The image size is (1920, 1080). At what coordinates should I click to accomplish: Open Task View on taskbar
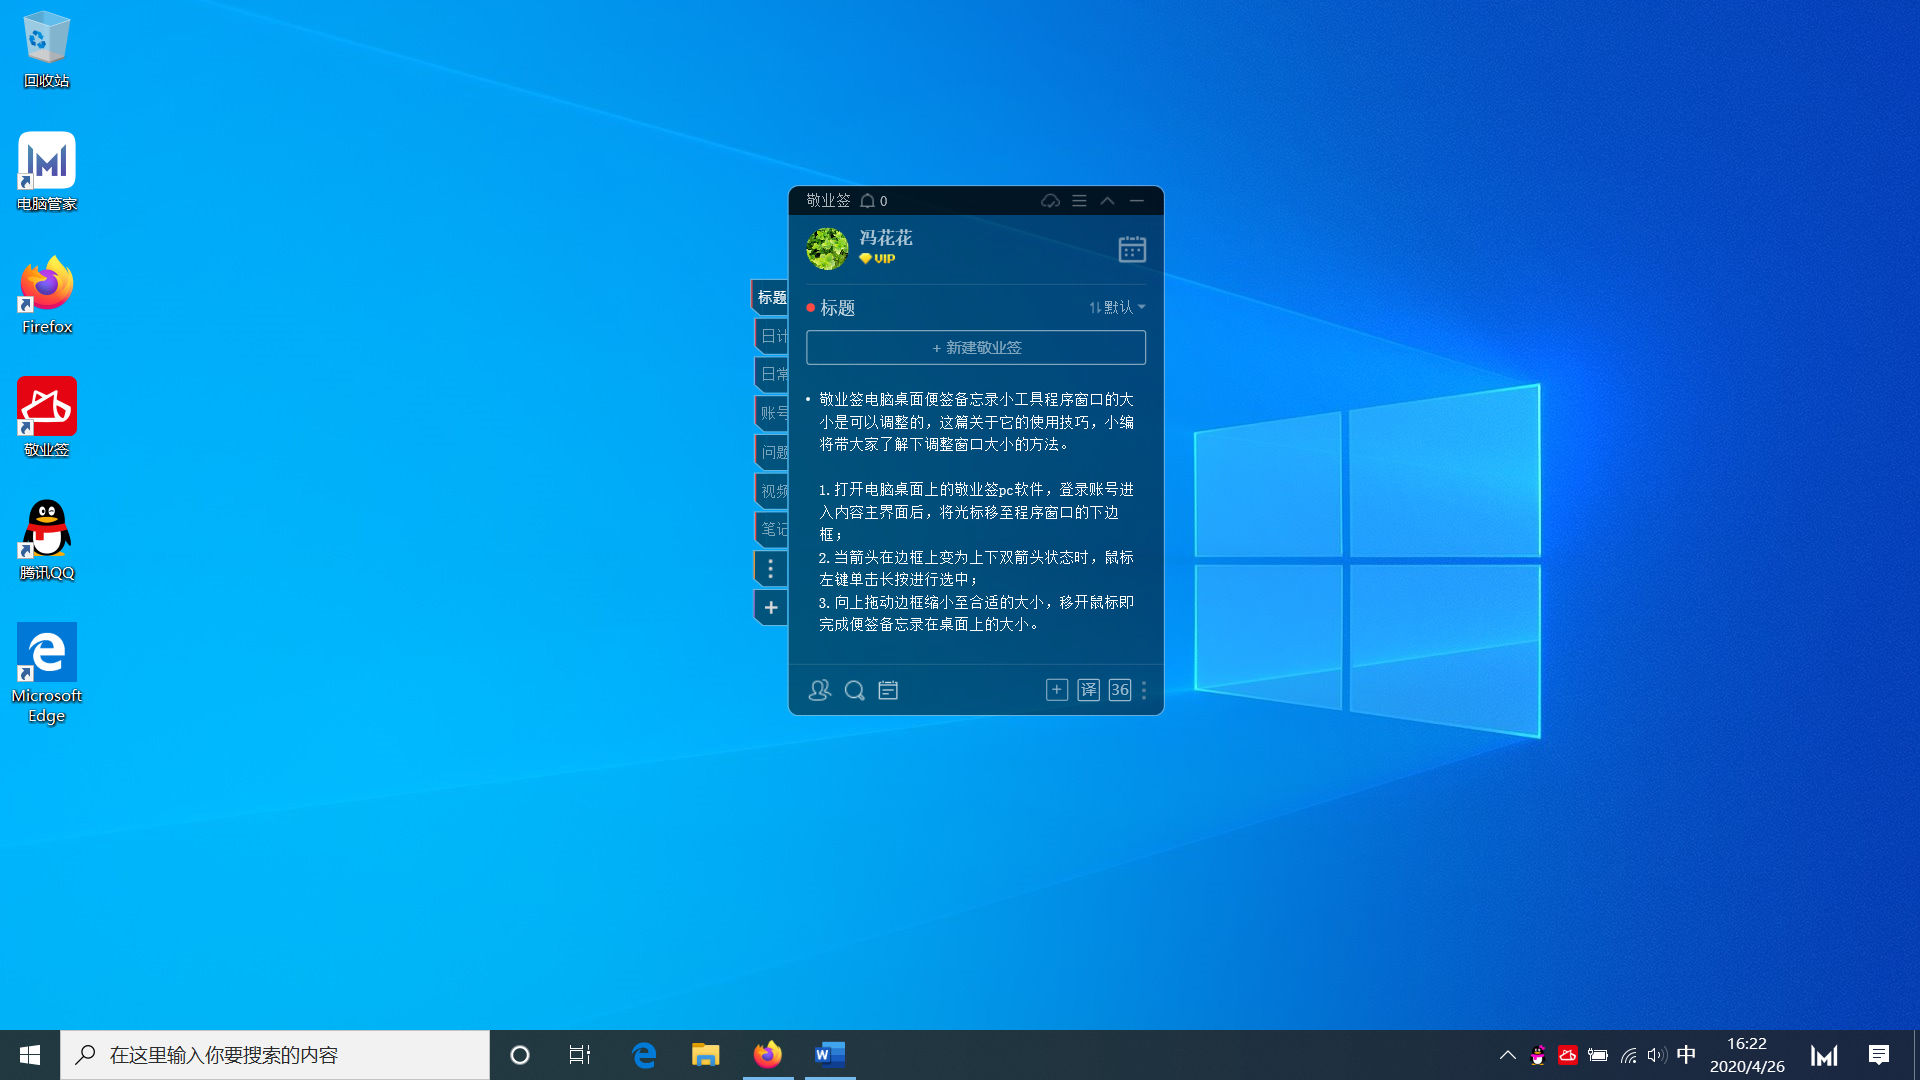tap(580, 1055)
